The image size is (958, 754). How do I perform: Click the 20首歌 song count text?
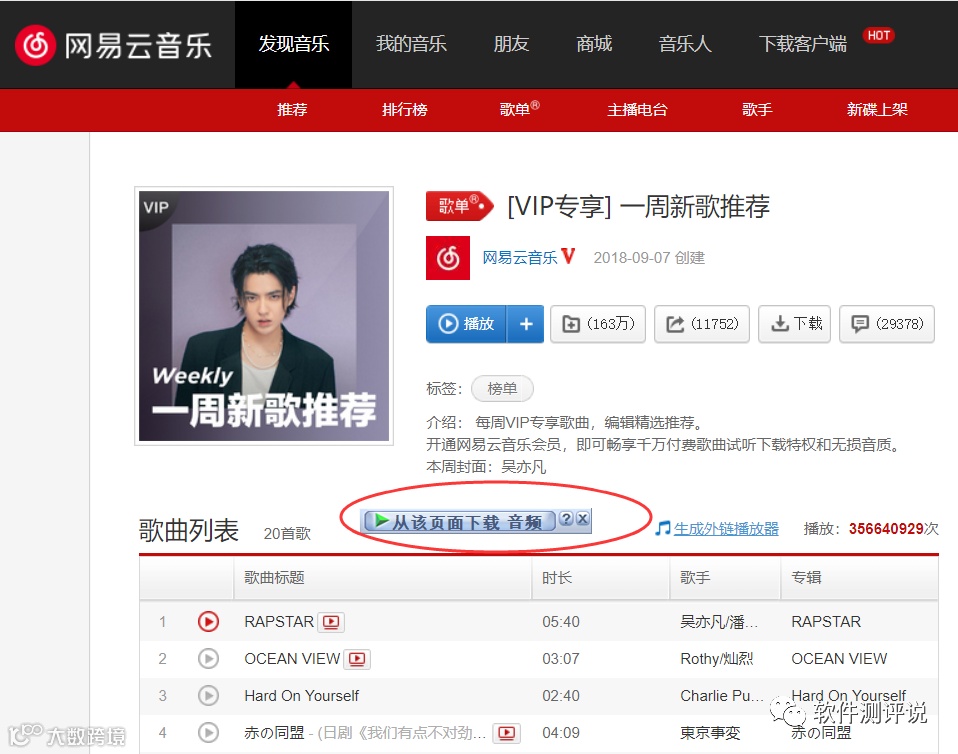(287, 533)
